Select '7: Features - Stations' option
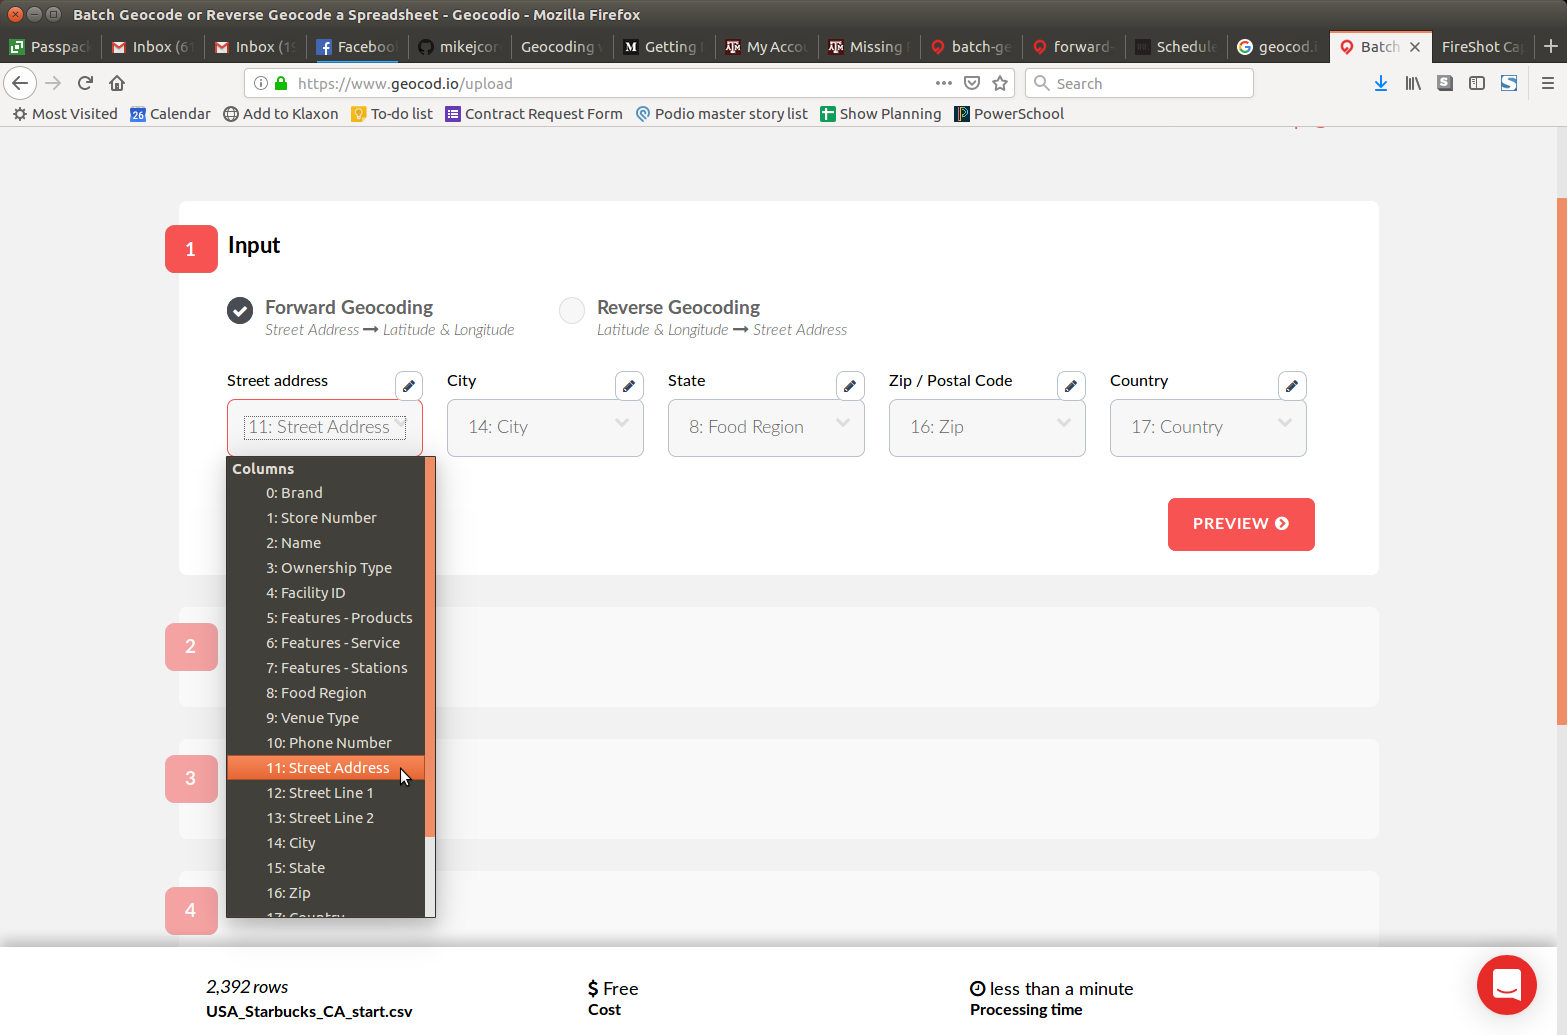Screen dimensions: 1567x1035 (326, 668)
